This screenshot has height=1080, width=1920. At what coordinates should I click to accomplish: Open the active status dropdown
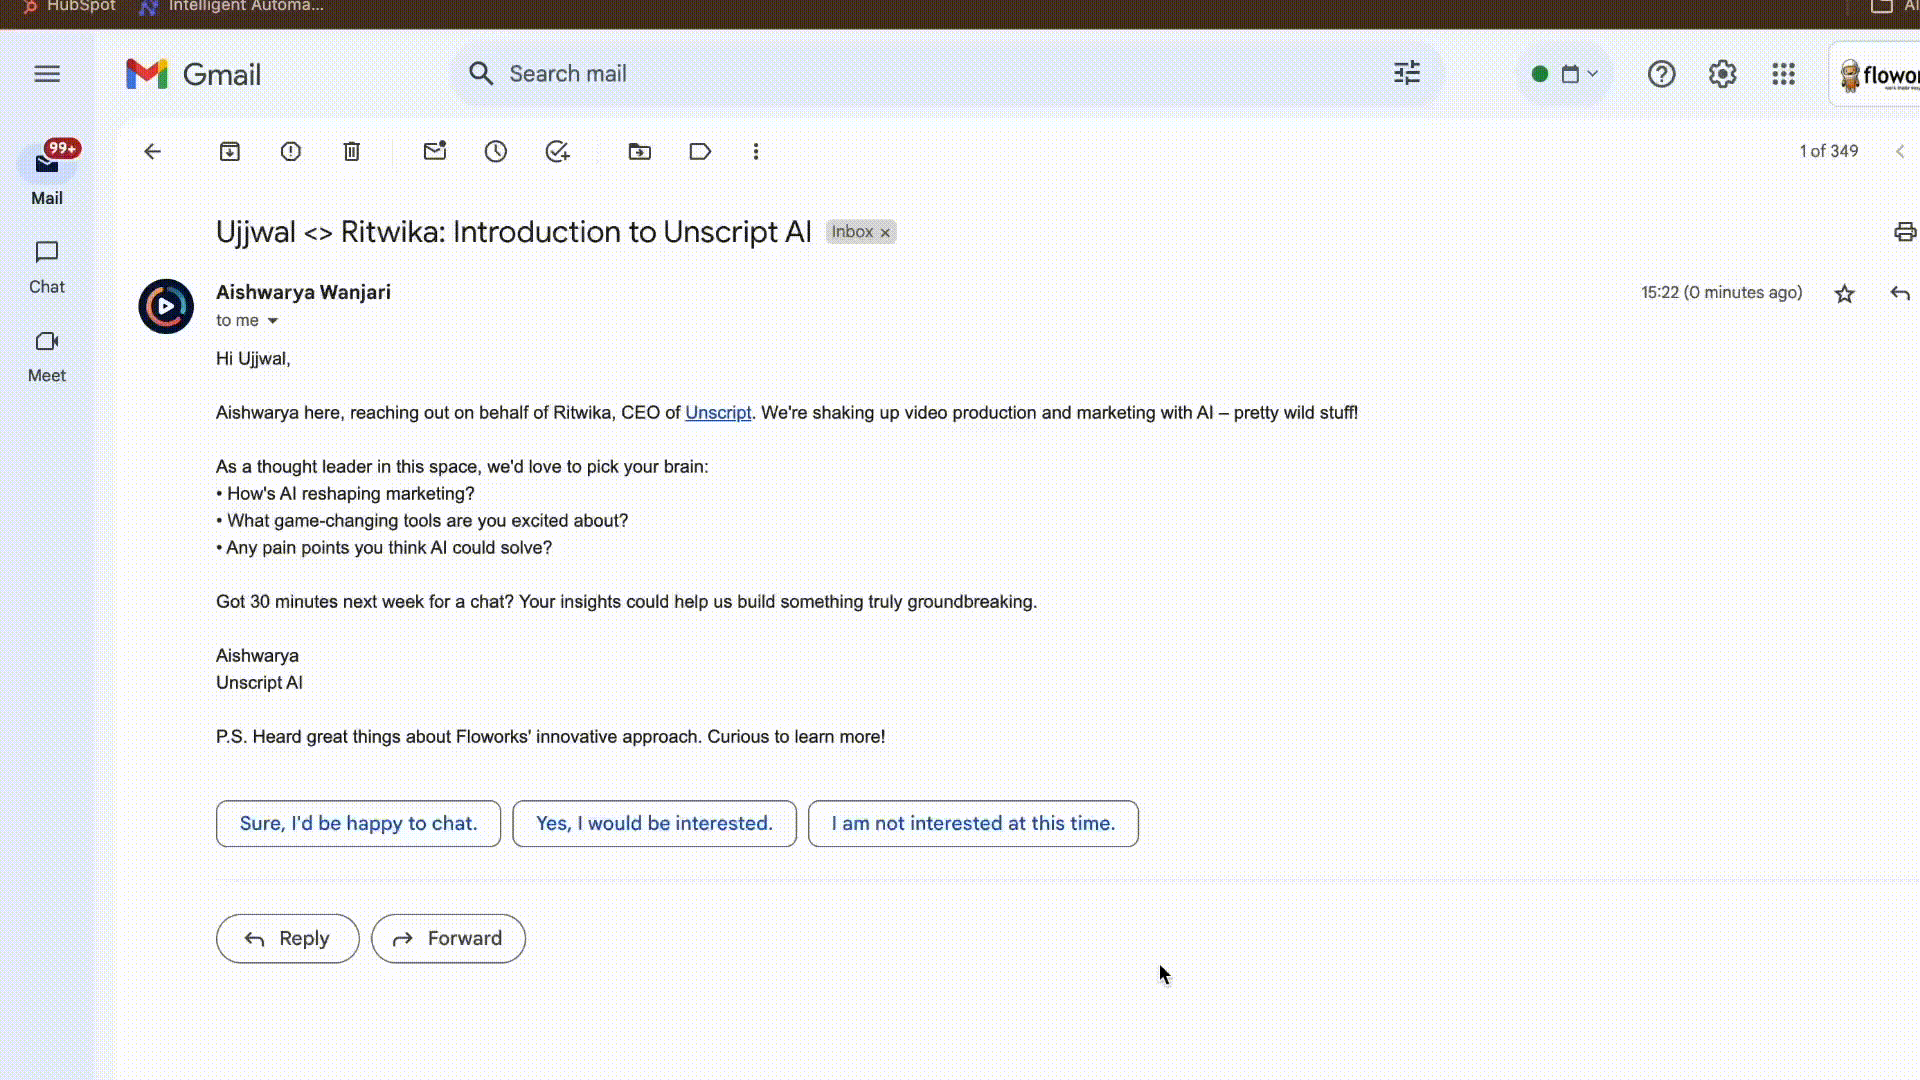click(x=1566, y=74)
